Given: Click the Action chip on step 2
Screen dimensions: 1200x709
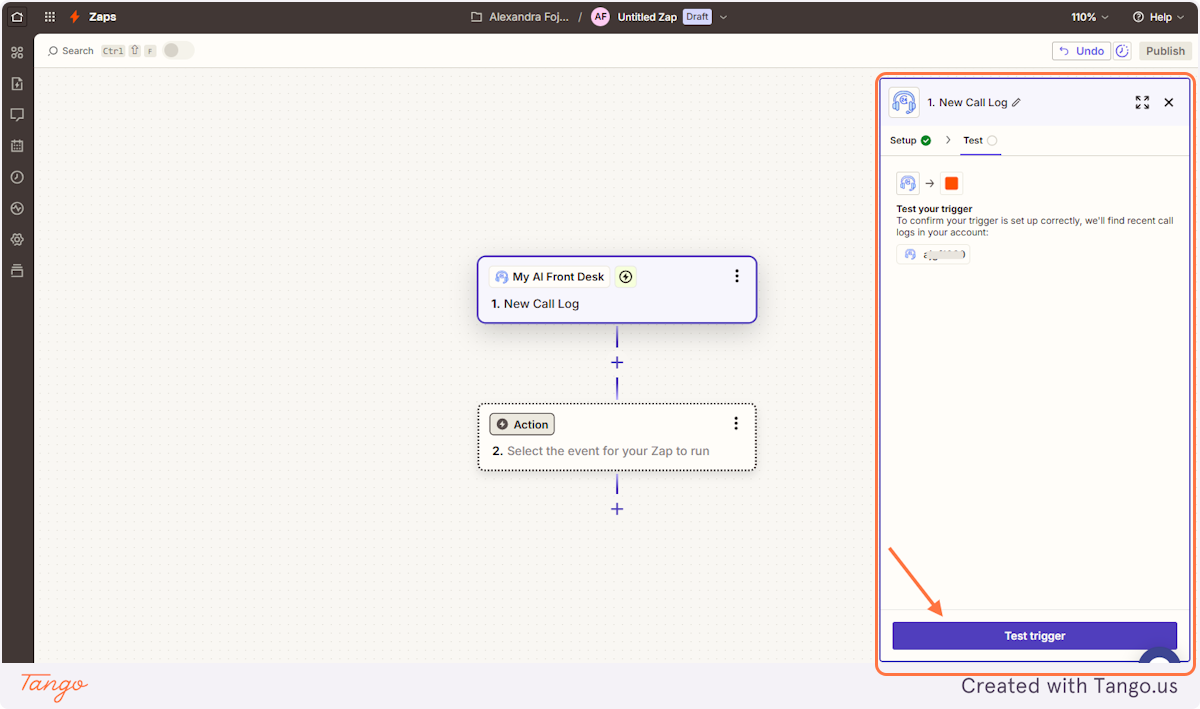Looking at the screenshot, I should click(x=521, y=424).
